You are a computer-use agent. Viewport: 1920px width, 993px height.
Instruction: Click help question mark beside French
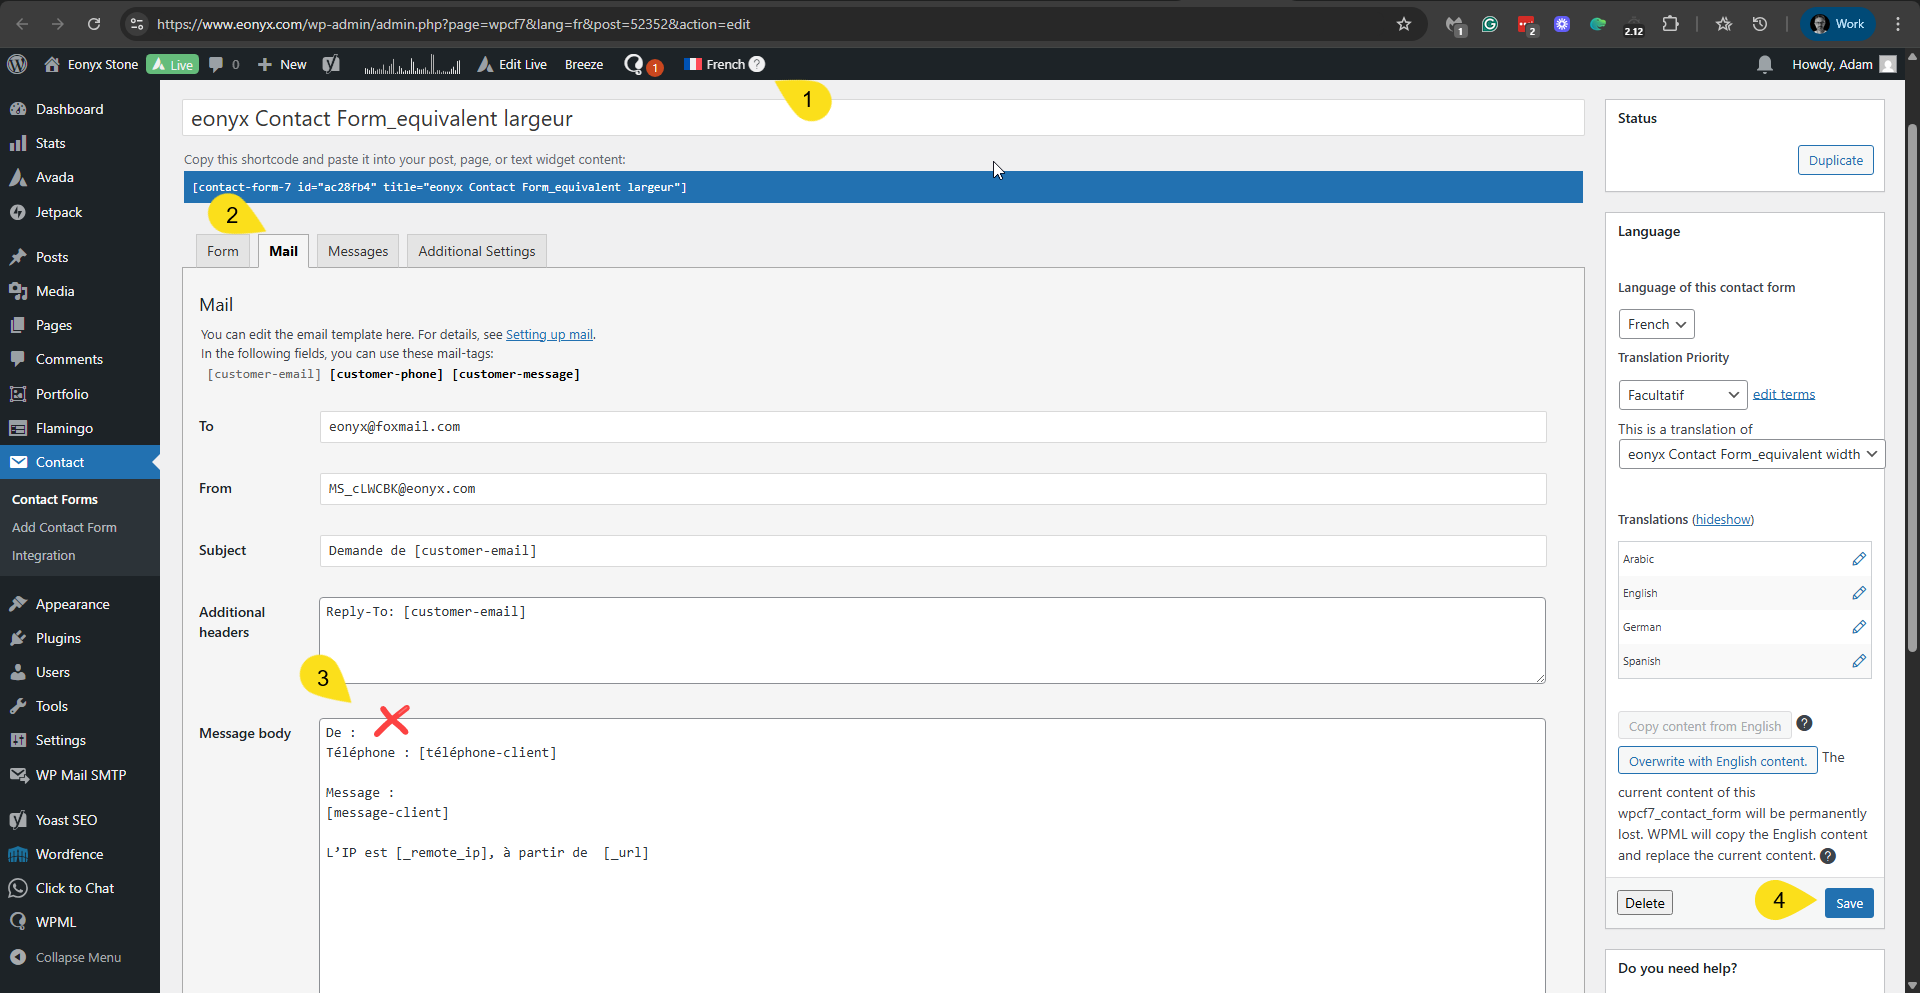[x=757, y=64]
